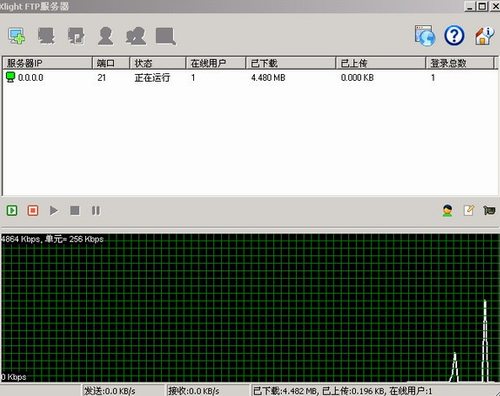Open the greyed-out single user list icon
Screen dimensions: 500x396
(x=106, y=36)
